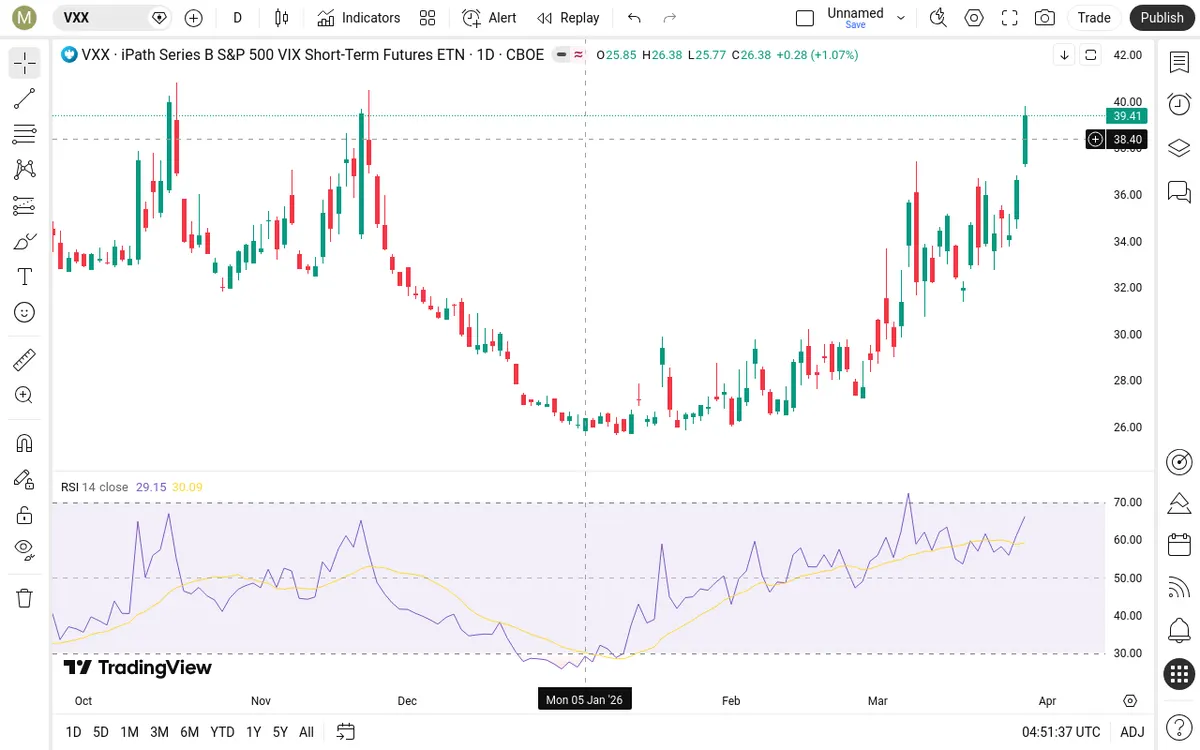1200x750 pixels.
Task: Redo the last undone action
Action: [x=670, y=17]
